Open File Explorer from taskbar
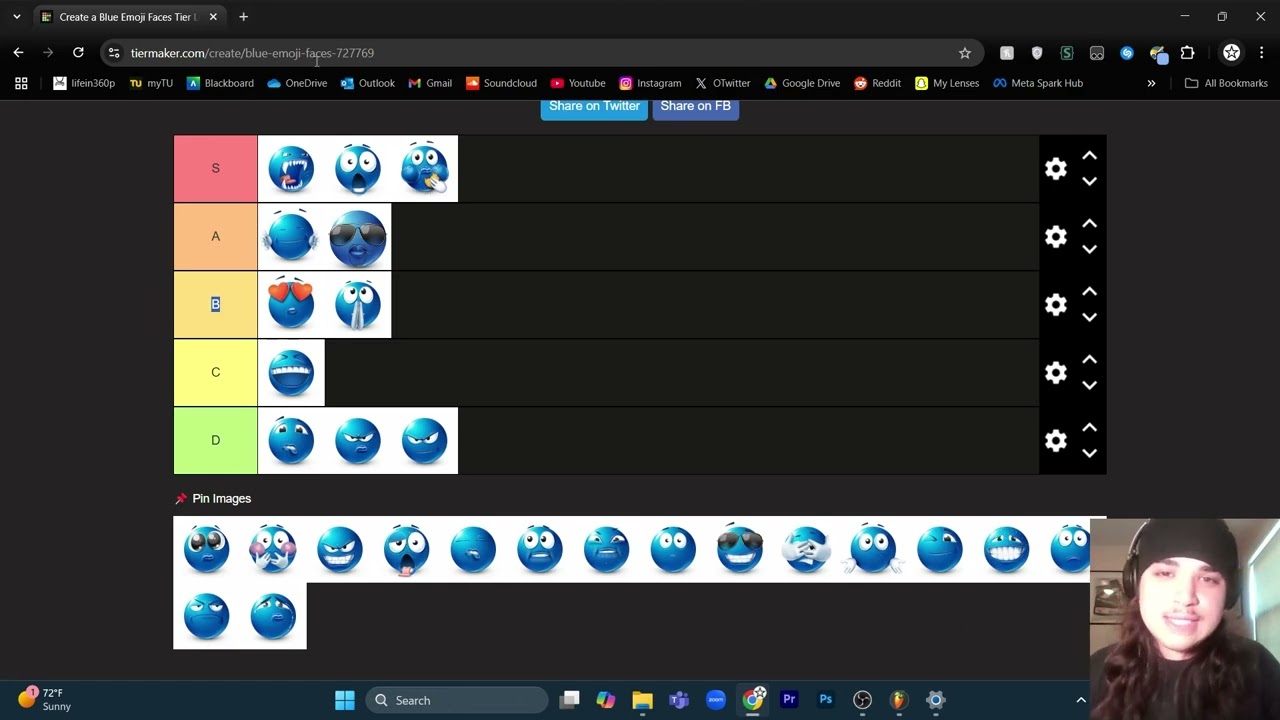The height and width of the screenshot is (720, 1280). pos(642,700)
